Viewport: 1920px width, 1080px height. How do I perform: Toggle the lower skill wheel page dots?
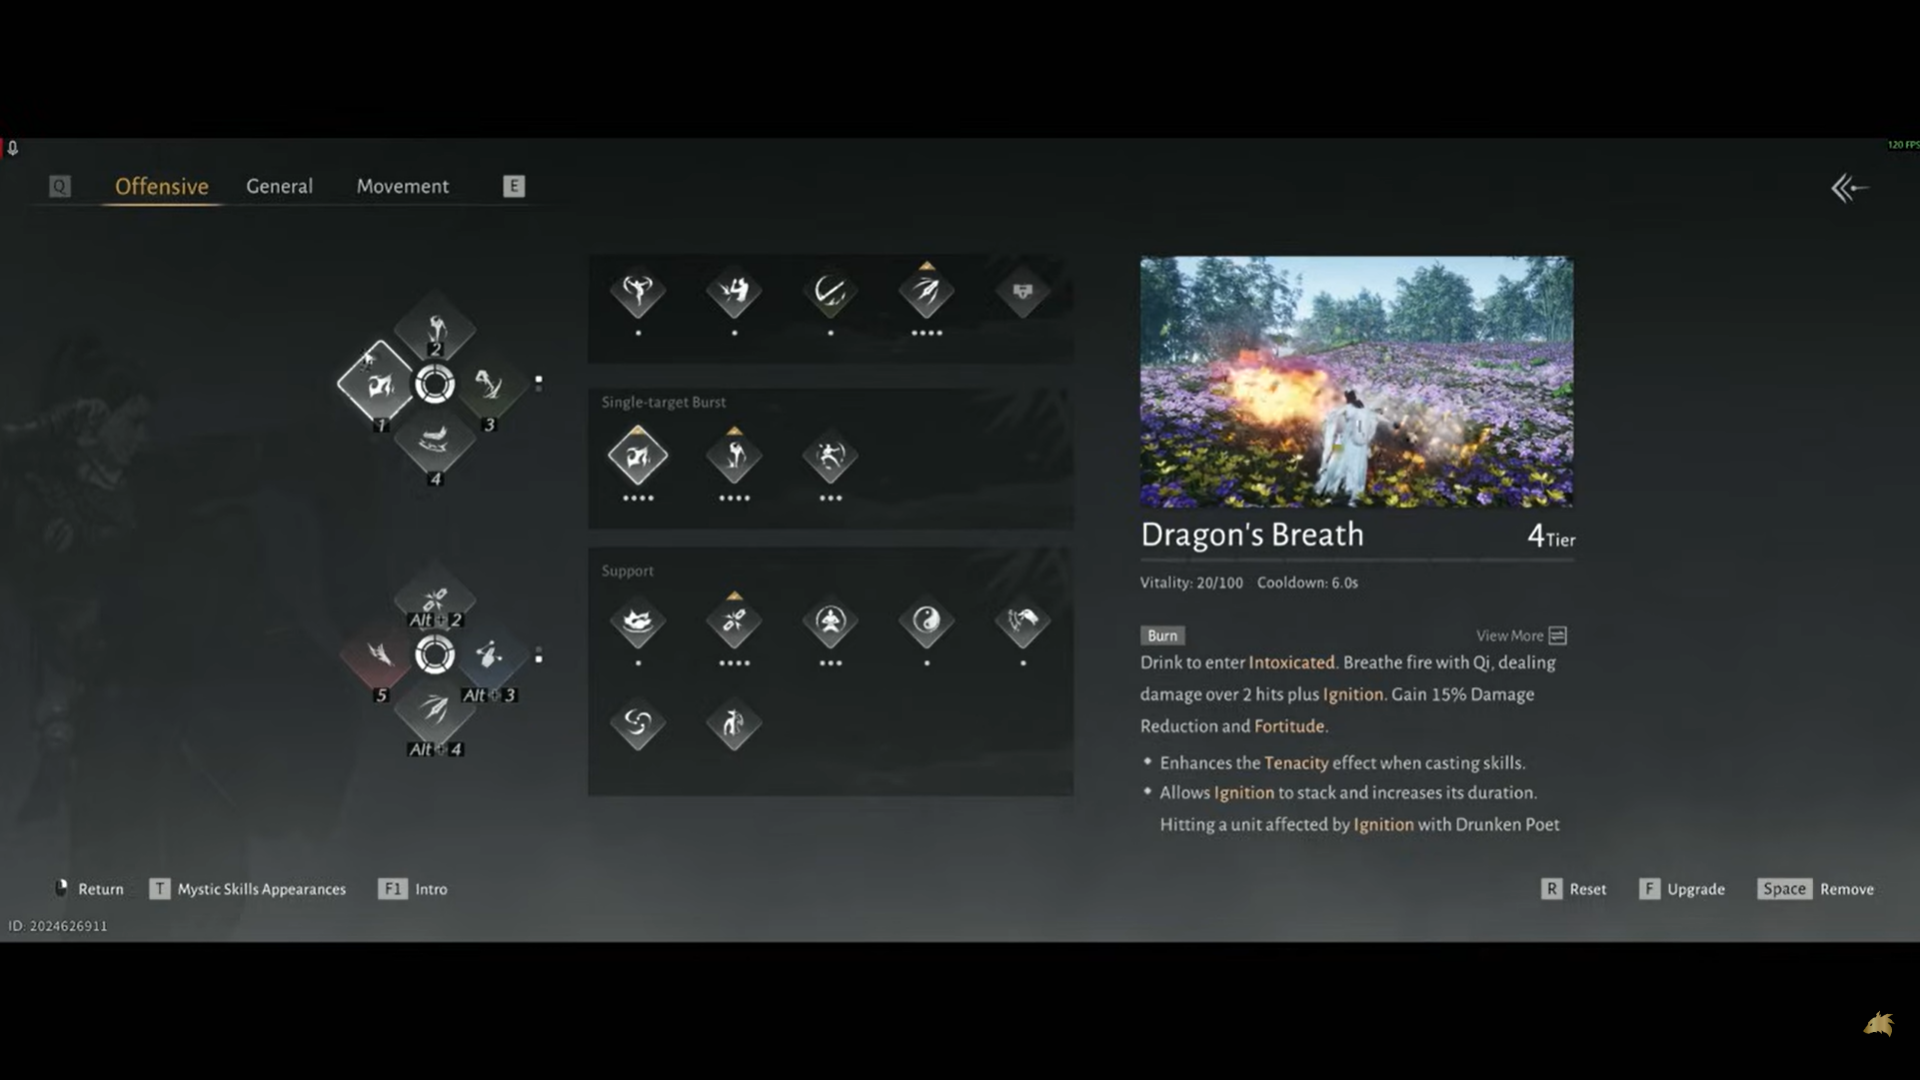tap(539, 656)
